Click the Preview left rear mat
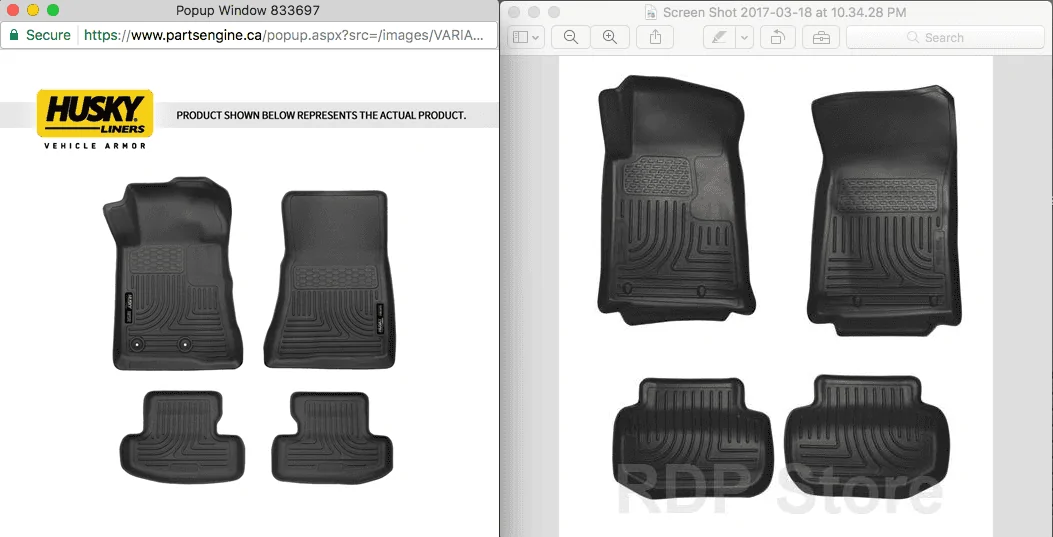Image resolution: width=1053 pixels, height=537 pixels. [x=692, y=438]
